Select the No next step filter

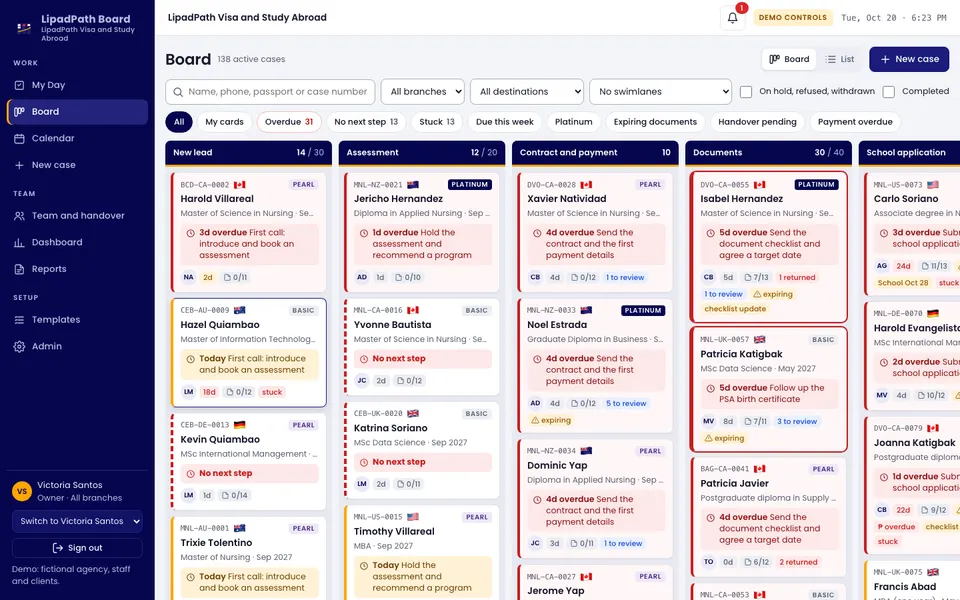click(x=366, y=122)
